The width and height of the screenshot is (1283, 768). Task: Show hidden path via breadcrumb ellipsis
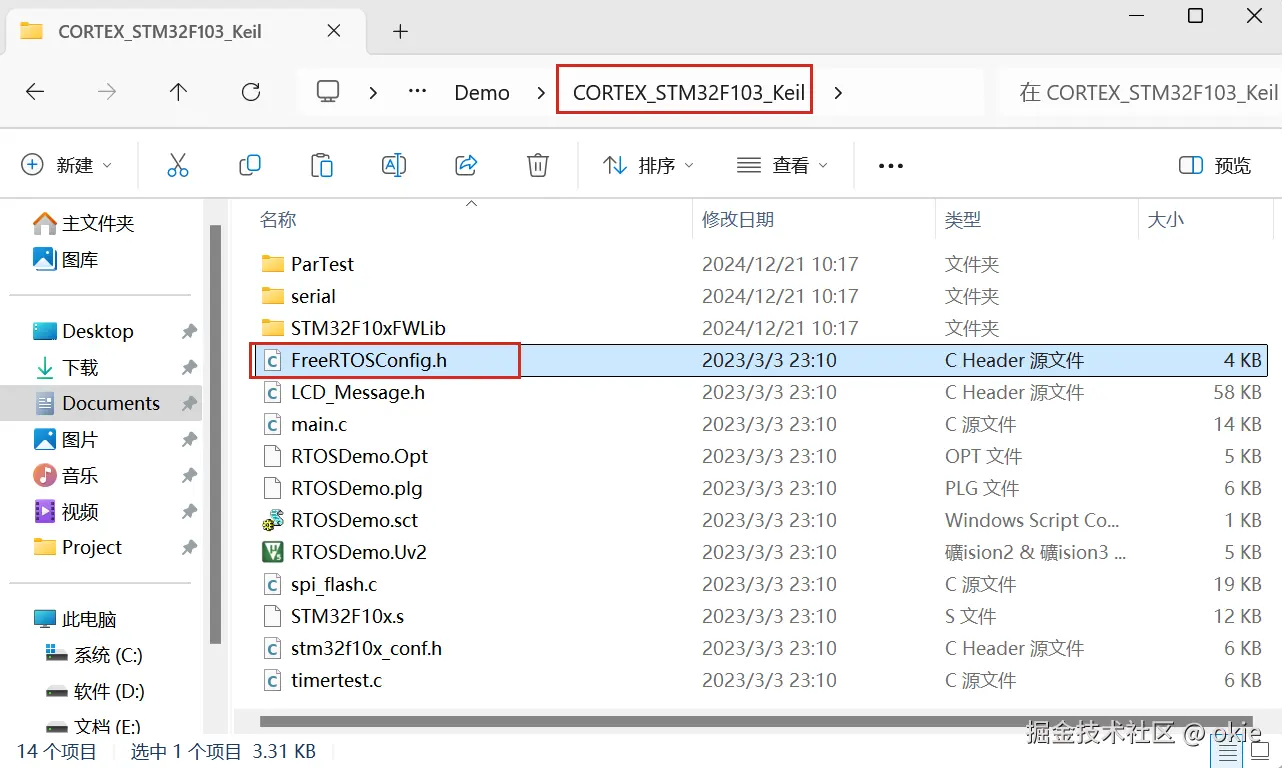point(418,92)
